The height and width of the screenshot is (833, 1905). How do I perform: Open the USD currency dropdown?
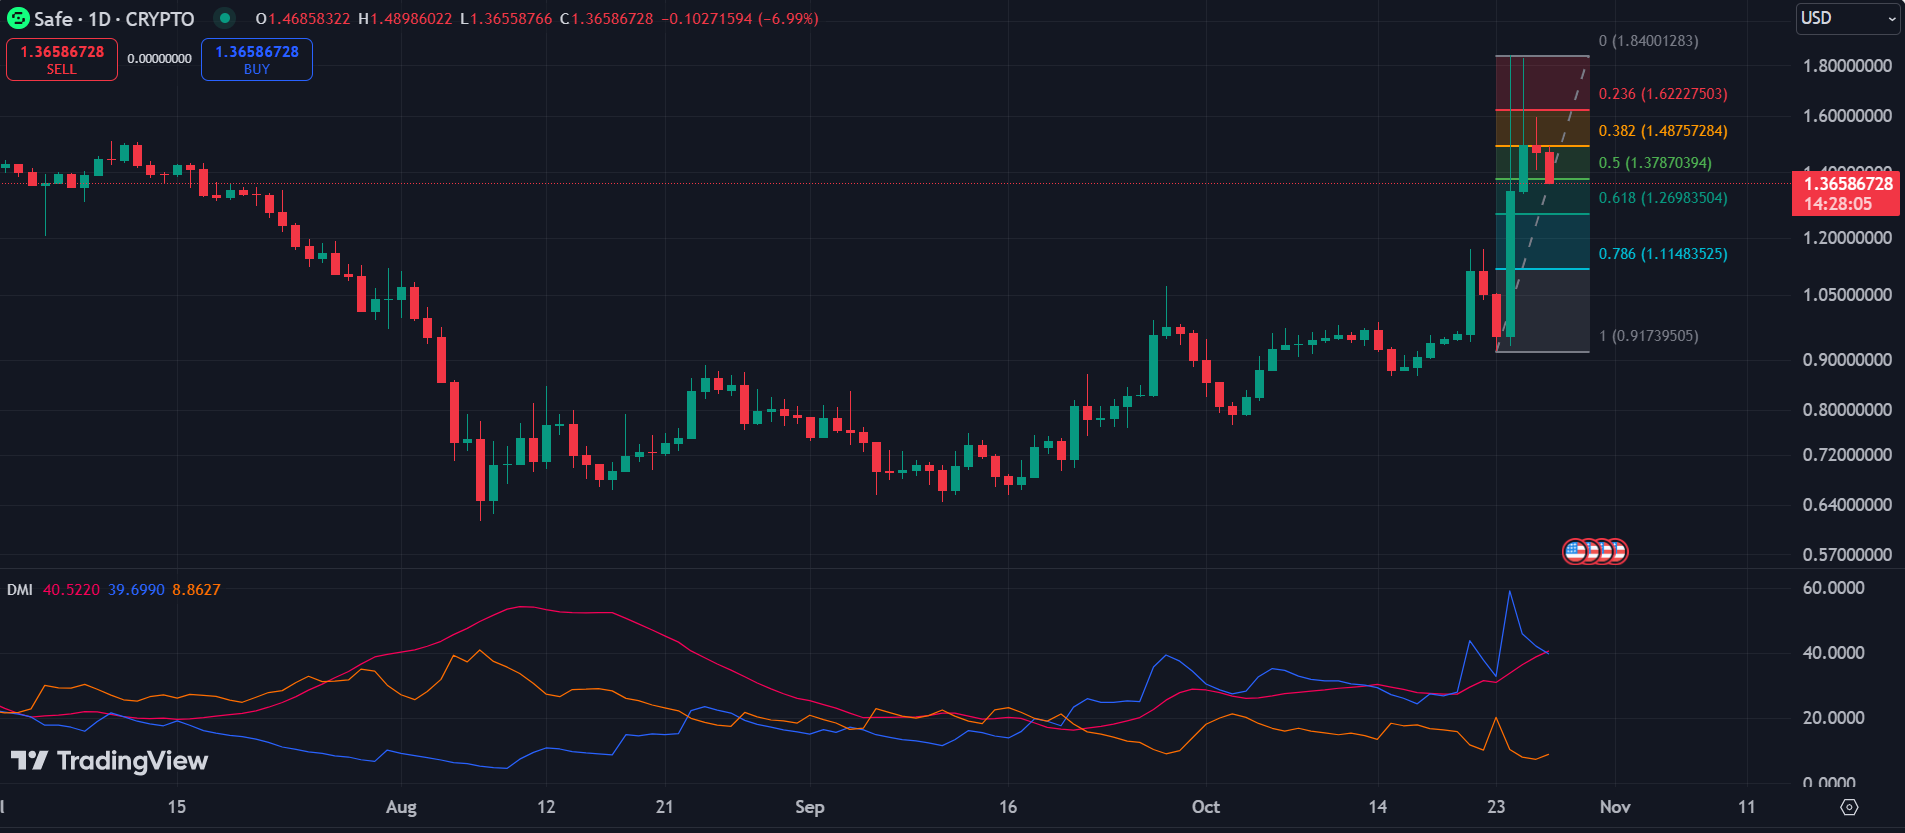pos(1848,18)
